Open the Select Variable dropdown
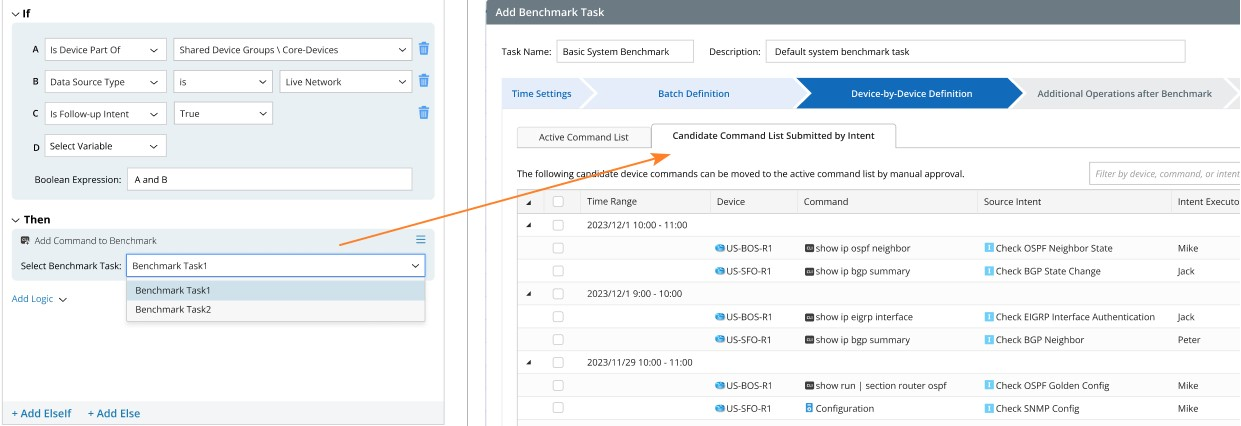1241x426 pixels. [x=105, y=146]
